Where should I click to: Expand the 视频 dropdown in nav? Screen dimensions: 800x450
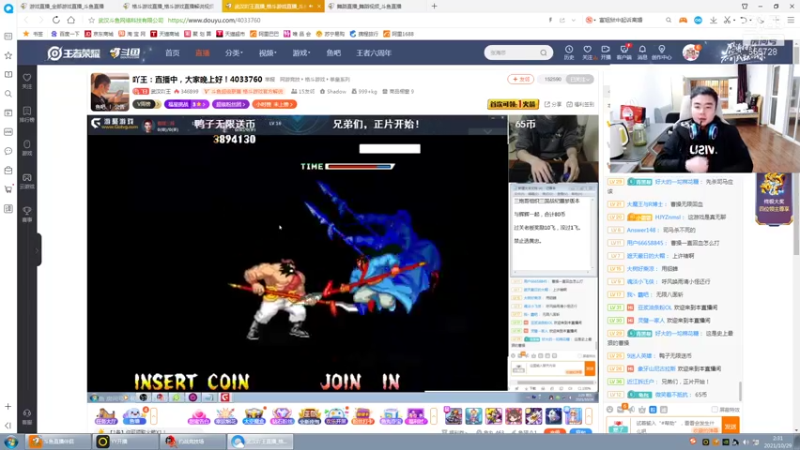click(267, 53)
